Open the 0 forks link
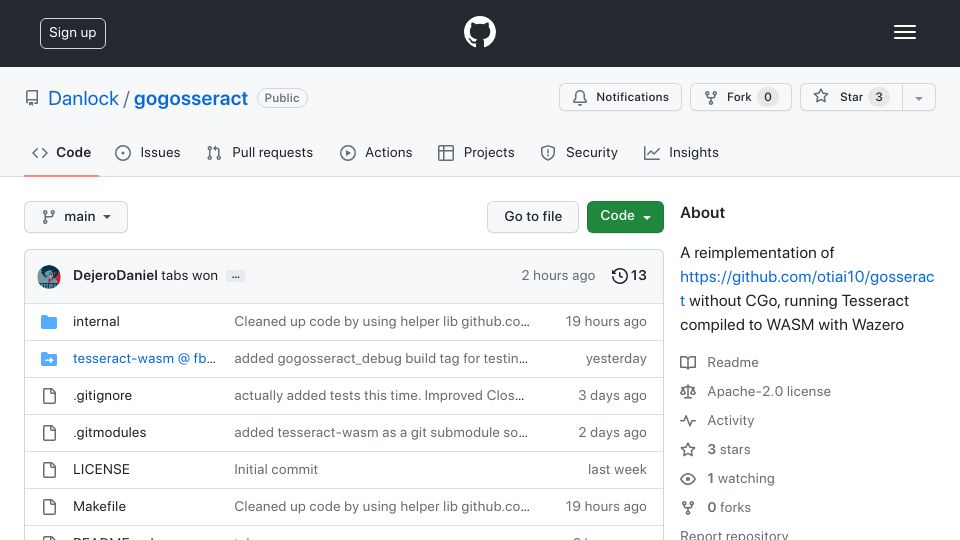 (729, 507)
